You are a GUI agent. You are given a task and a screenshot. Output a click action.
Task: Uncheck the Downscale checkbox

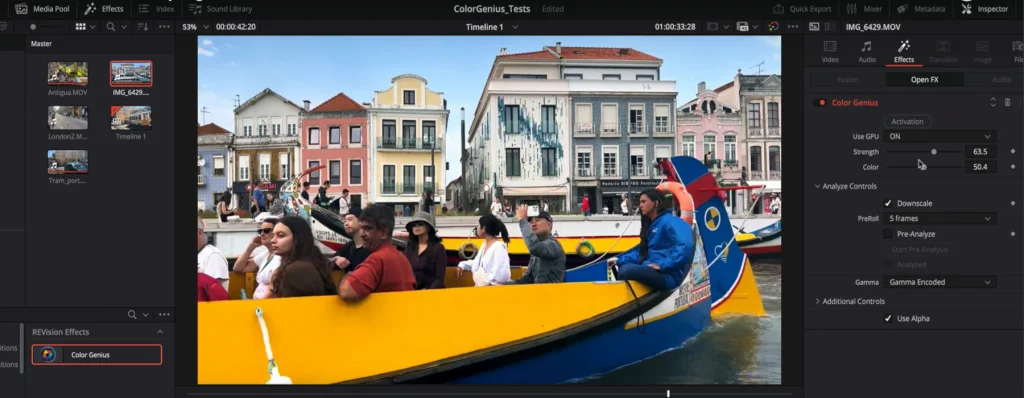coord(888,203)
